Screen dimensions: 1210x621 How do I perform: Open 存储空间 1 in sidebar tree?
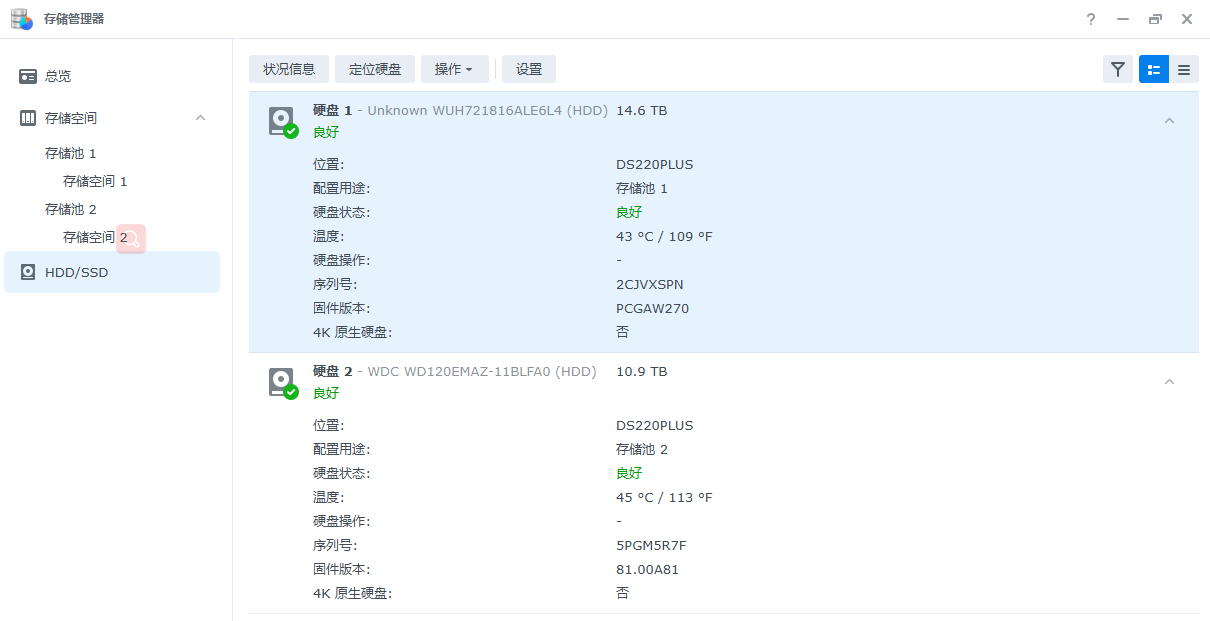pyautogui.click(x=95, y=182)
